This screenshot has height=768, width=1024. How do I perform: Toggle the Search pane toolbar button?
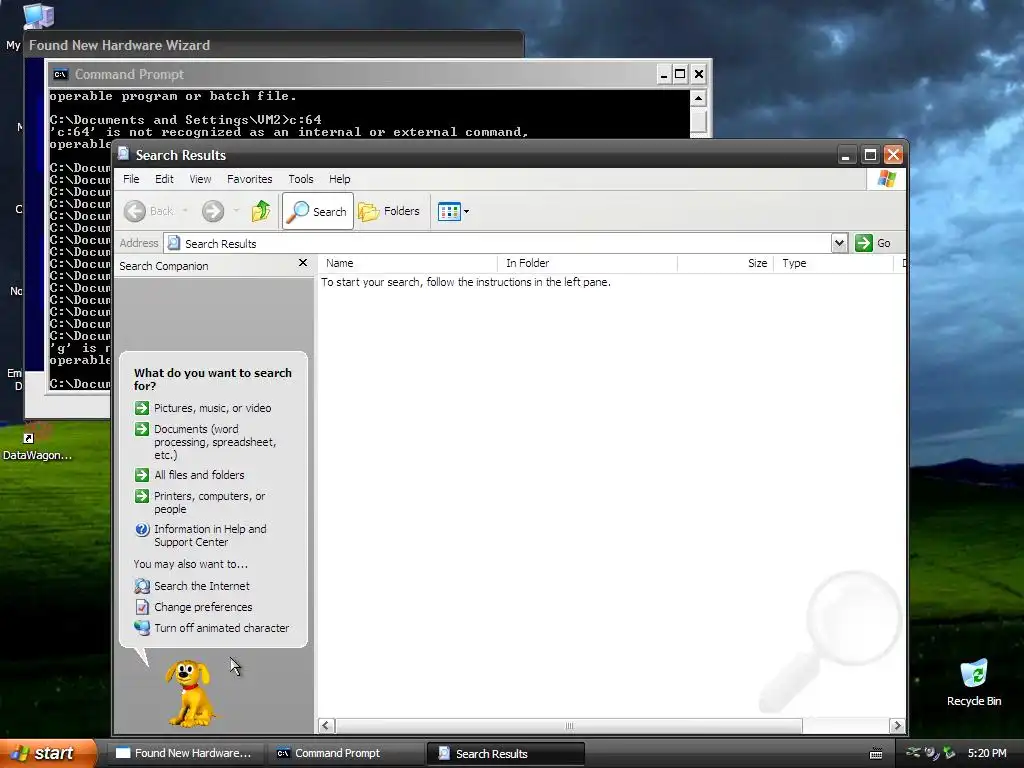point(318,211)
